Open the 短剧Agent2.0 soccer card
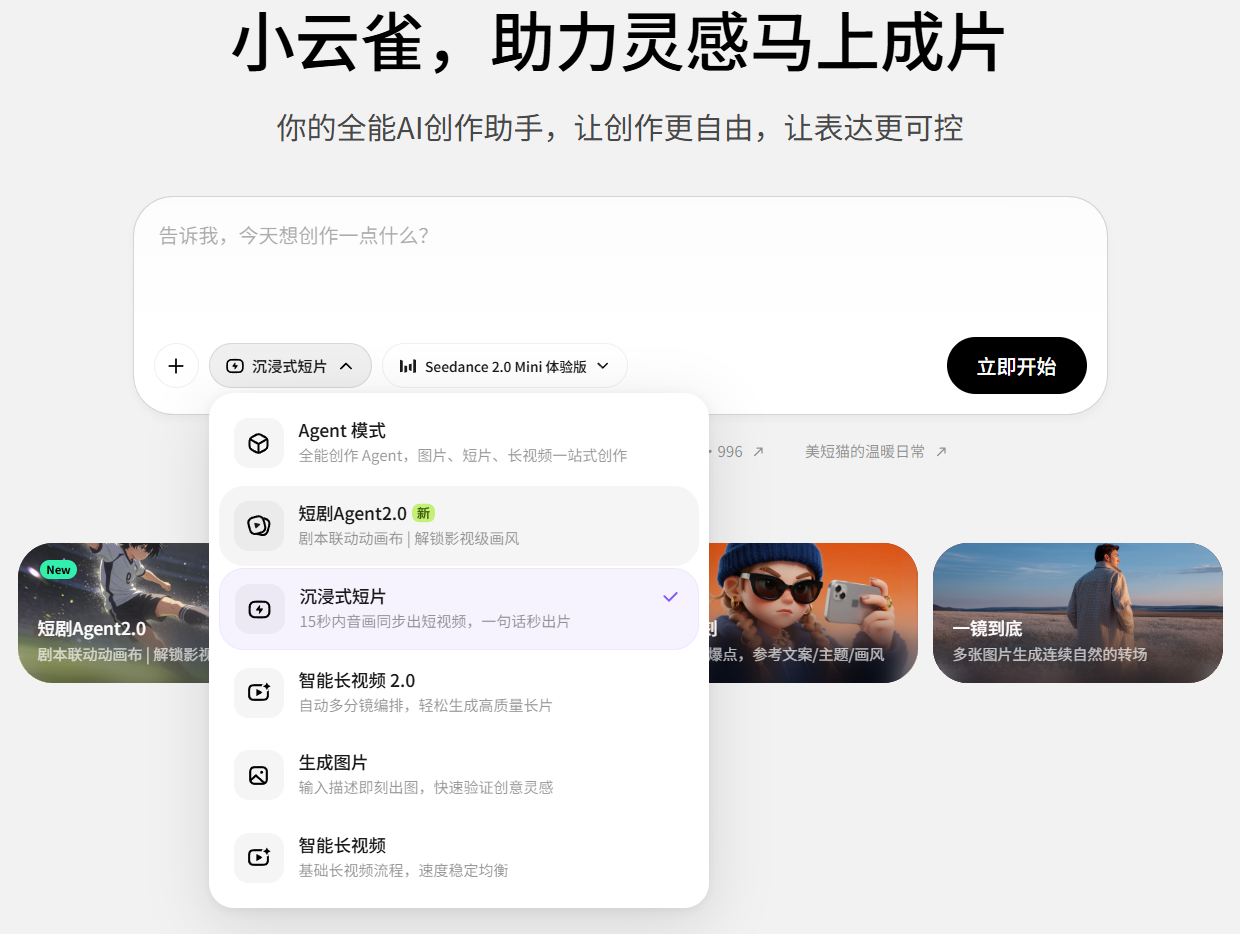The image size is (1240, 934). pyautogui.click(x=114, y=613)
